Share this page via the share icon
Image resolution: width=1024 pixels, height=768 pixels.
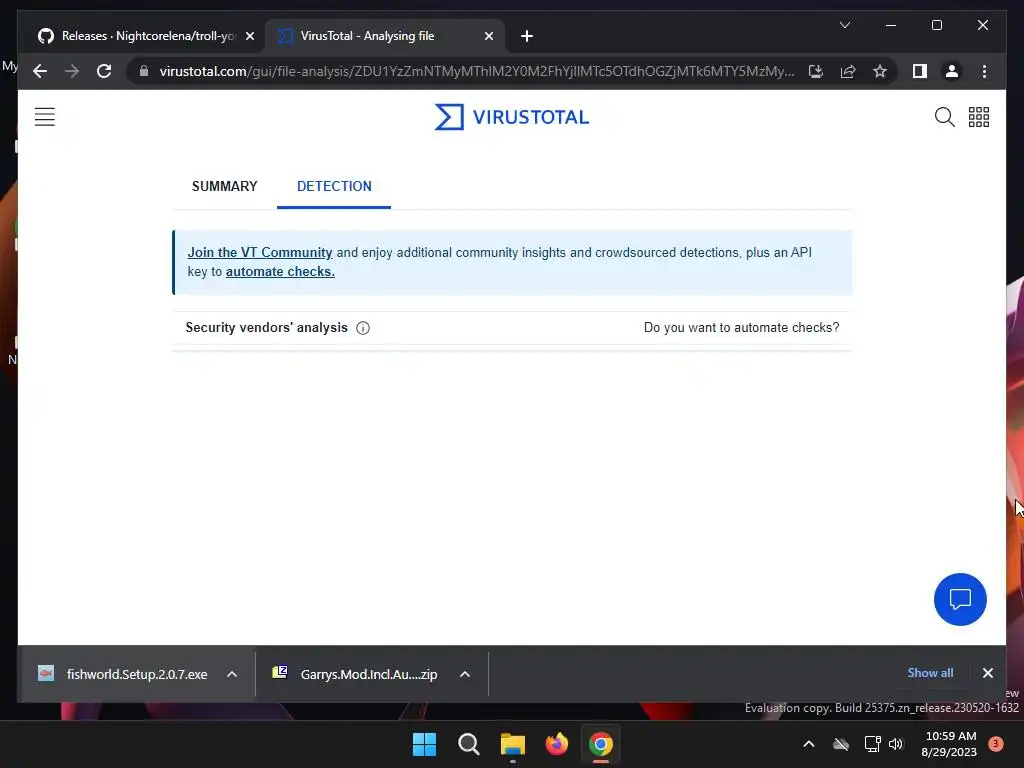click(x=848, y=71)
